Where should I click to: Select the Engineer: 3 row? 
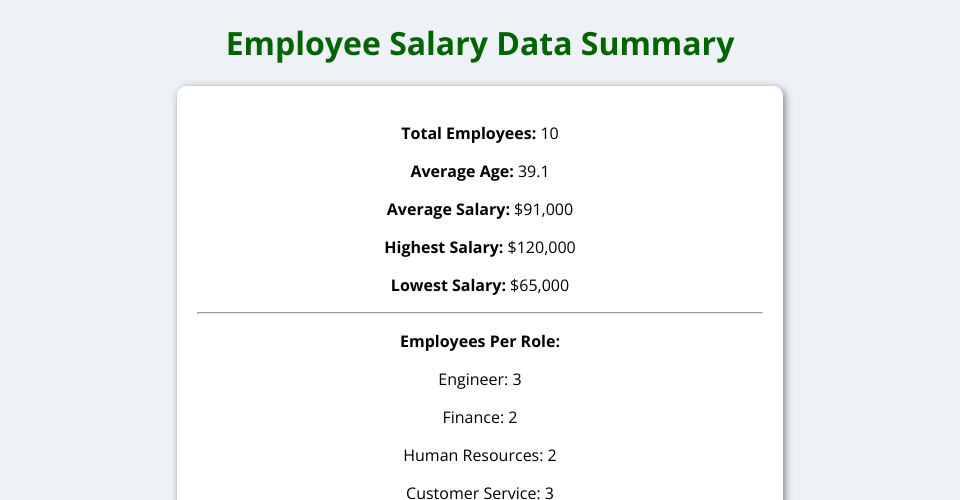[x=480, y=379]
